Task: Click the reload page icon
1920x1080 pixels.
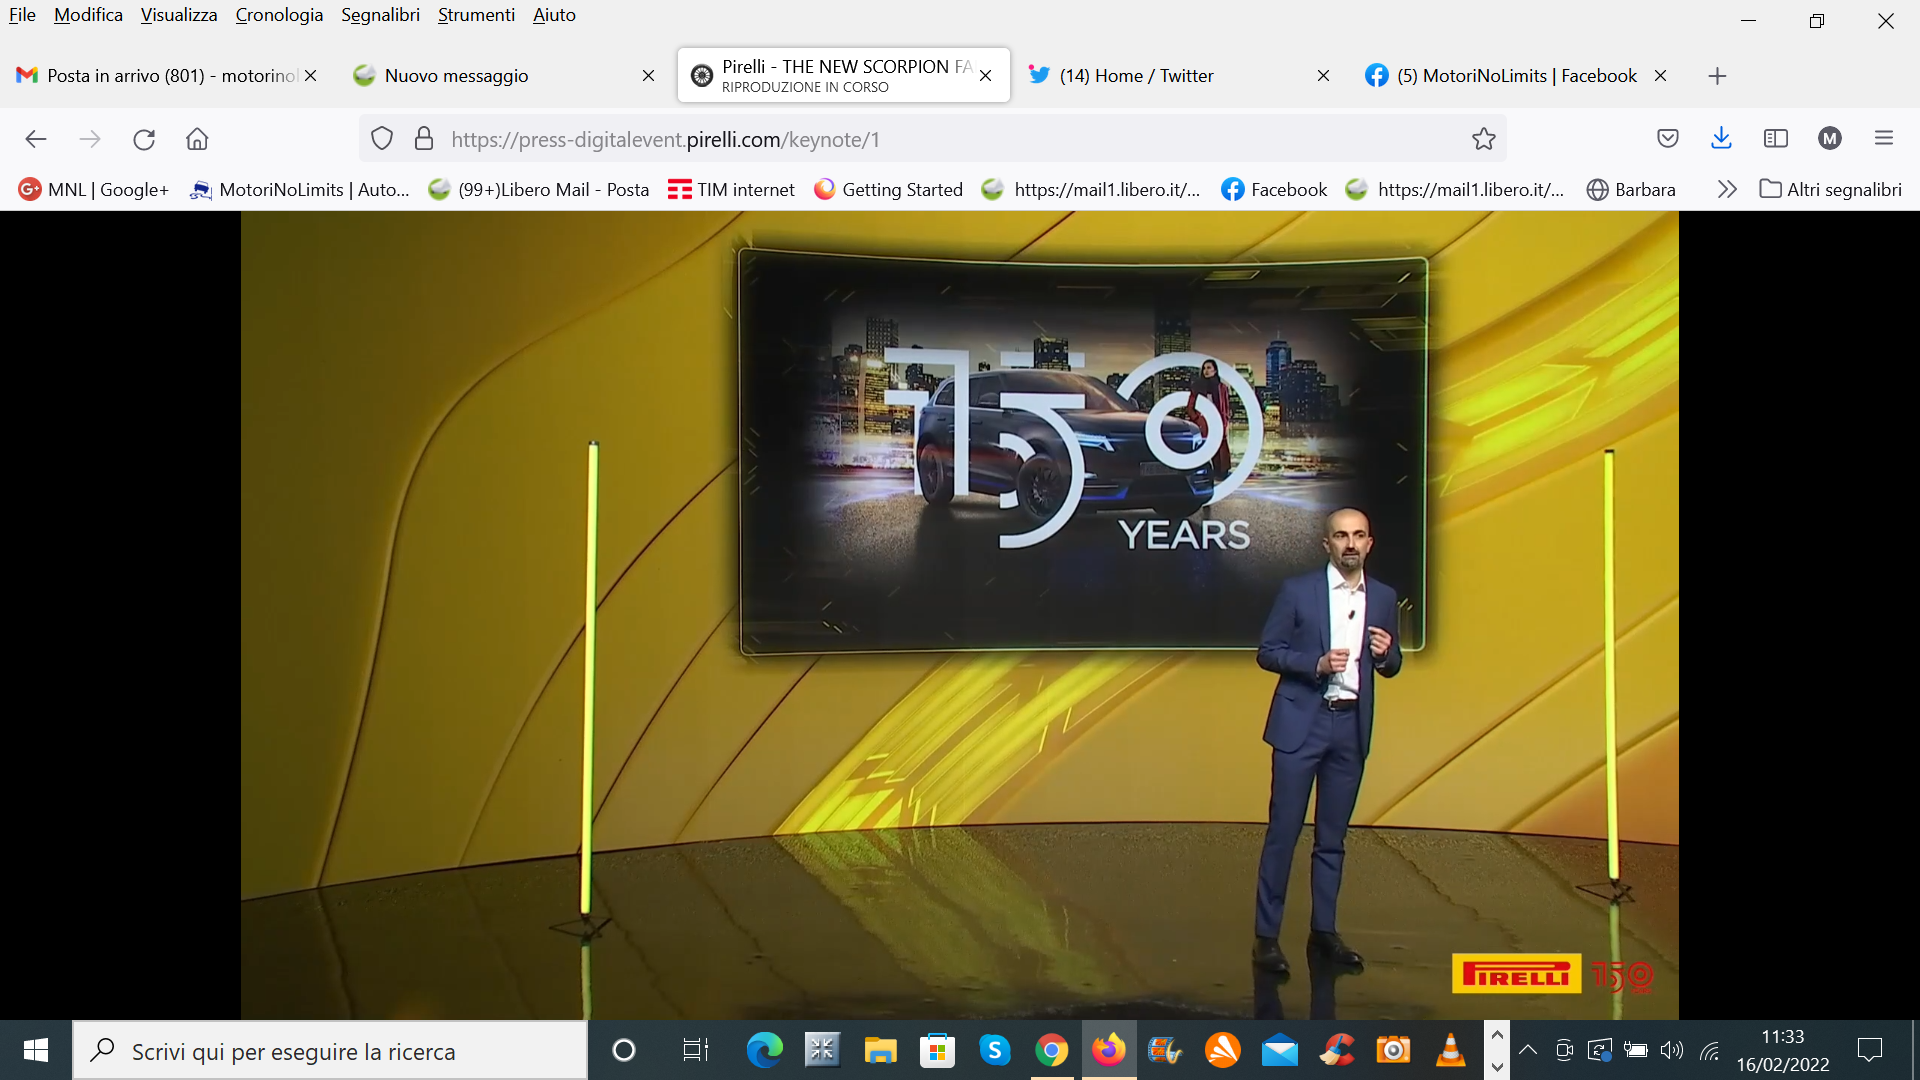Action: click(144, 139)
